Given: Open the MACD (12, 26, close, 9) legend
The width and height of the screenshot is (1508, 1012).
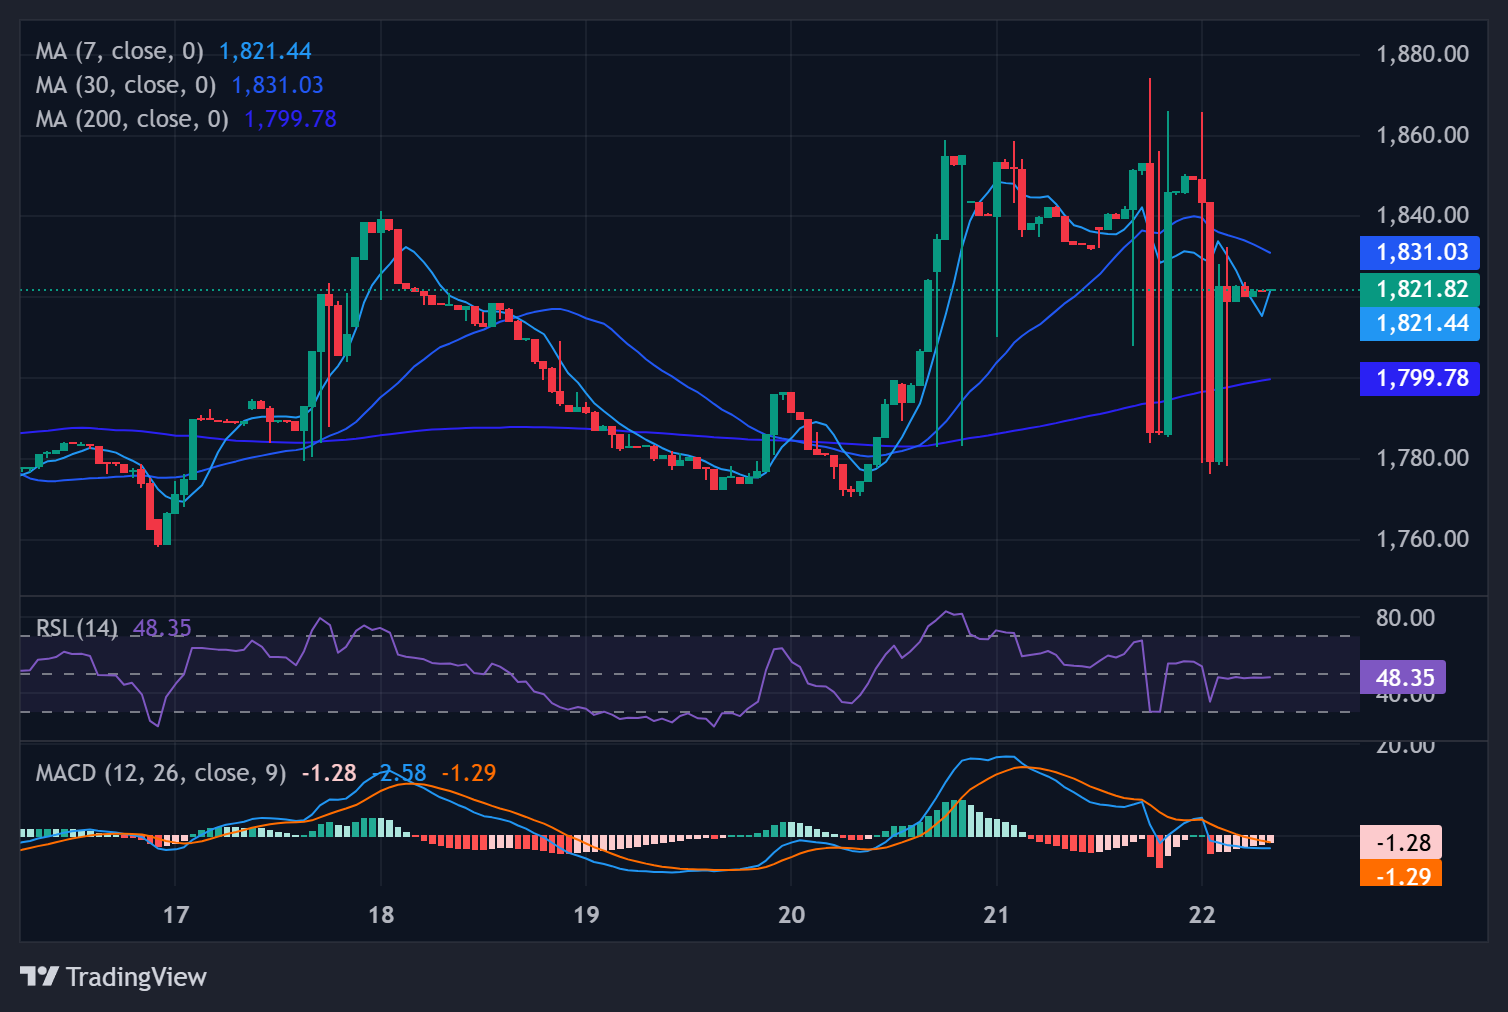Looking at the screenshot, I should (160, 773).
